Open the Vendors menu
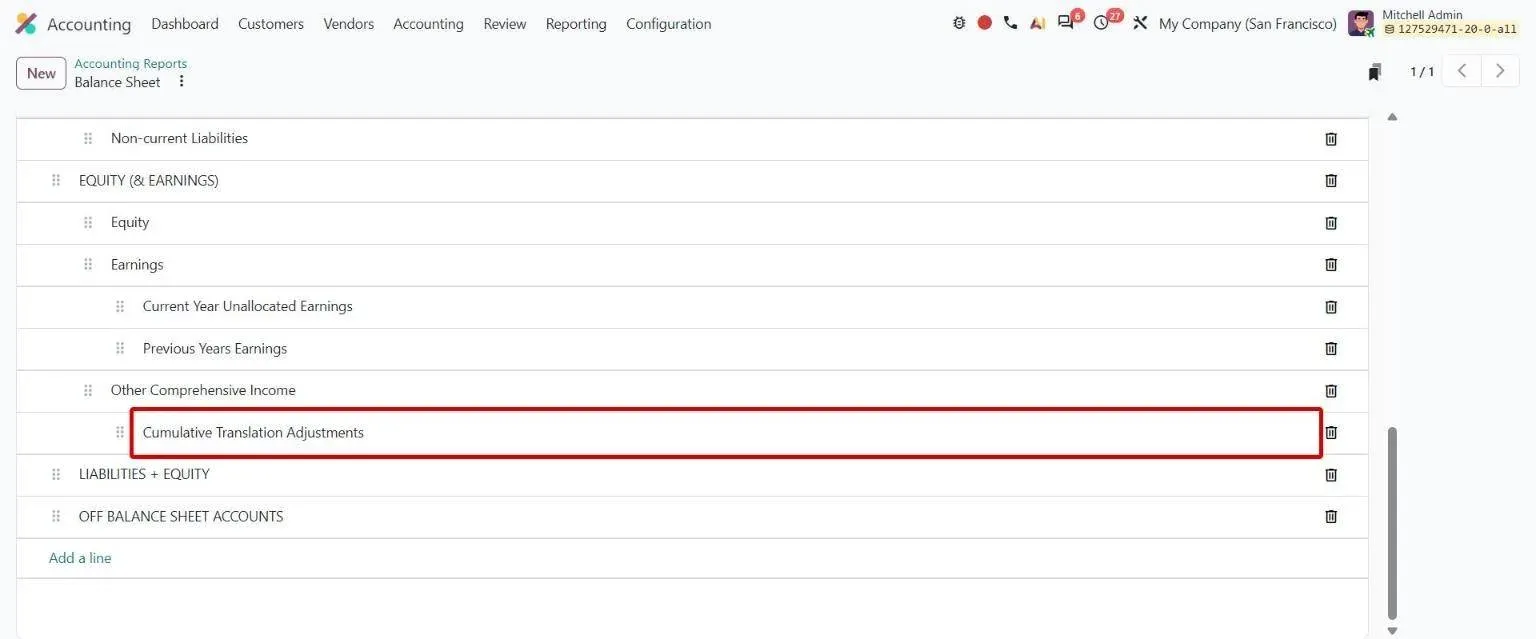The image size is (1536, 639). (349, 24)
